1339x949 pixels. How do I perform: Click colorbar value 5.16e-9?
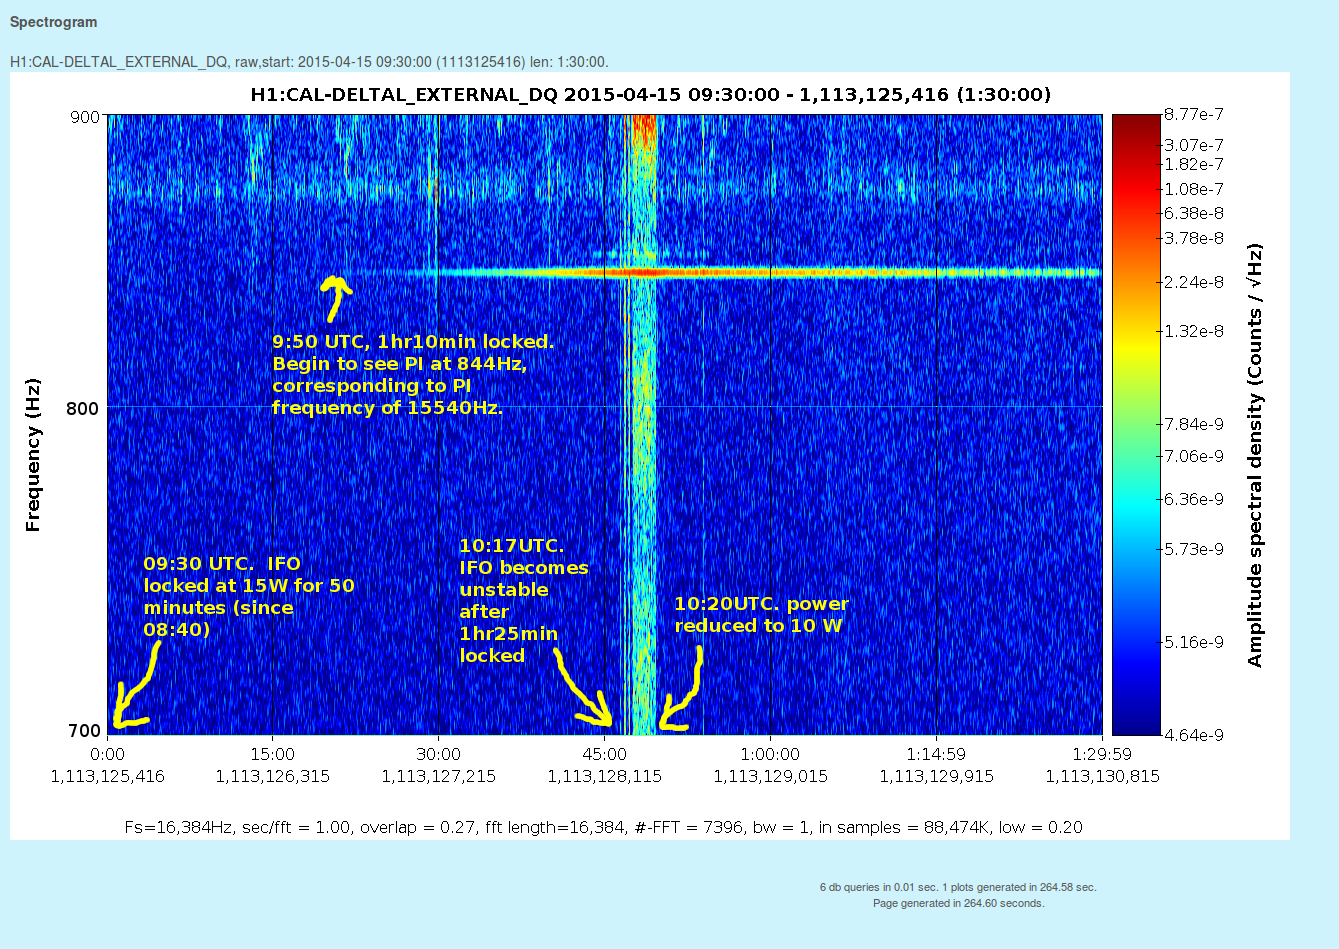coord(1194,642)
